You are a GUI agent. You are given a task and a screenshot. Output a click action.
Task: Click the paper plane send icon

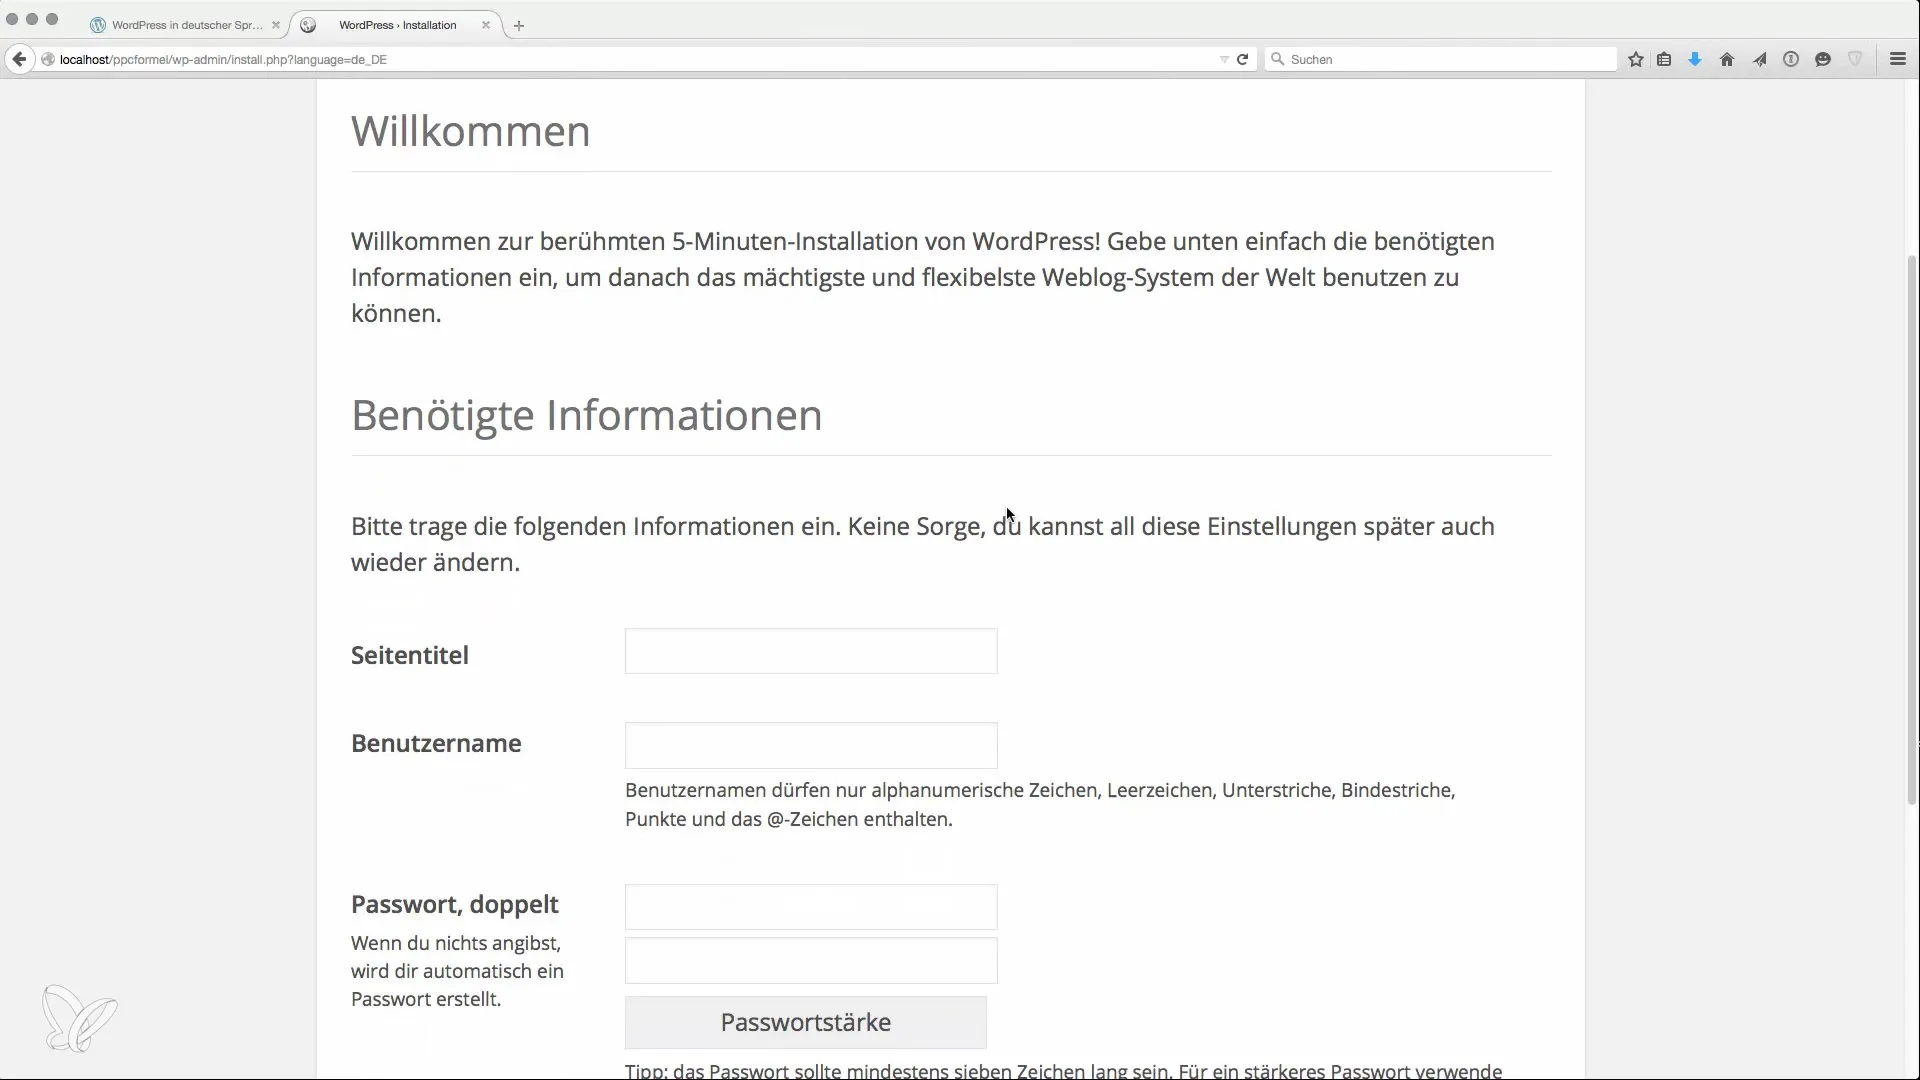pos(1759,59)
